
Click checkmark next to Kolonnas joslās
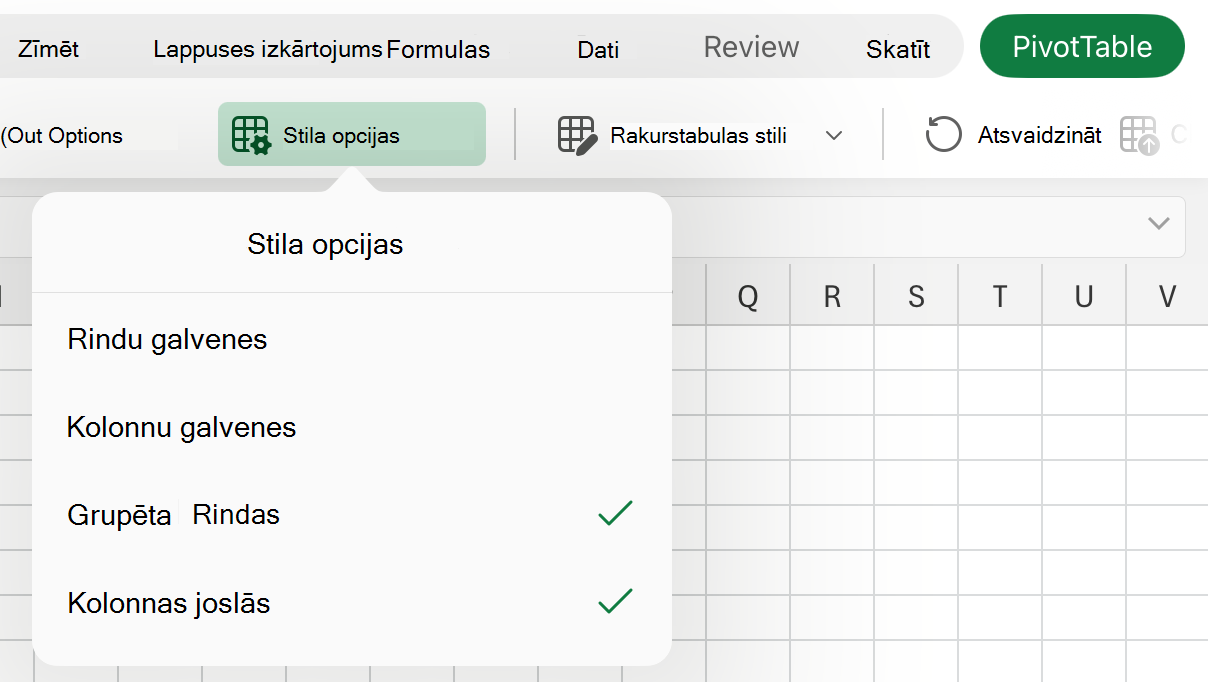click(615, 601)
